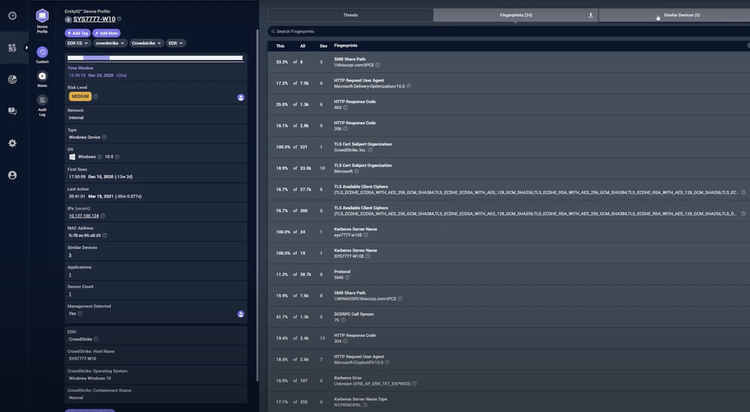Select the HTTP Response Code 304 row

[509, 338]
